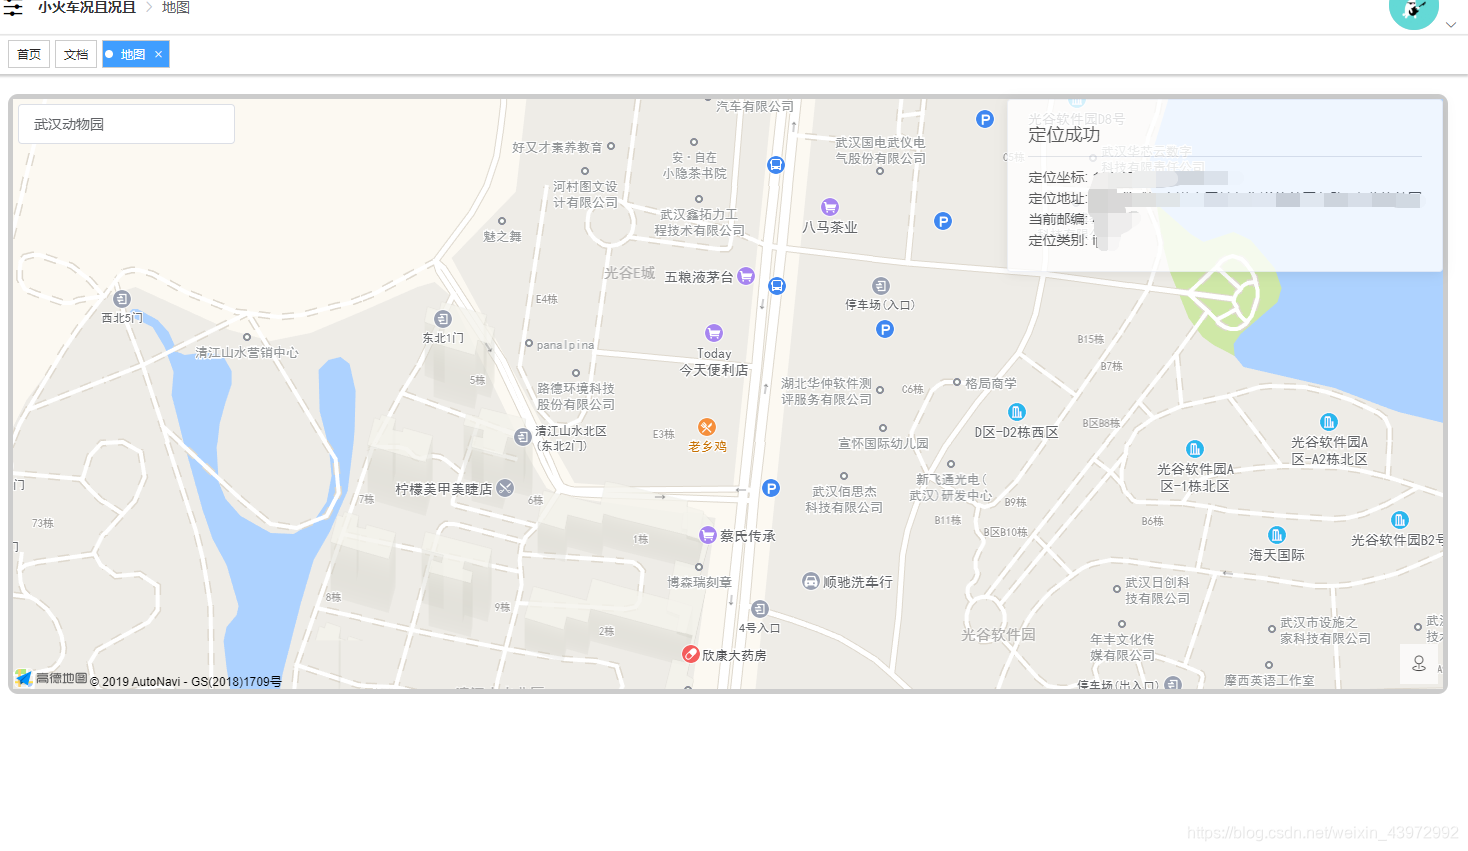Switch to the 首页 tab
The width and height of the screenshot is (1468, 851).
29,54
